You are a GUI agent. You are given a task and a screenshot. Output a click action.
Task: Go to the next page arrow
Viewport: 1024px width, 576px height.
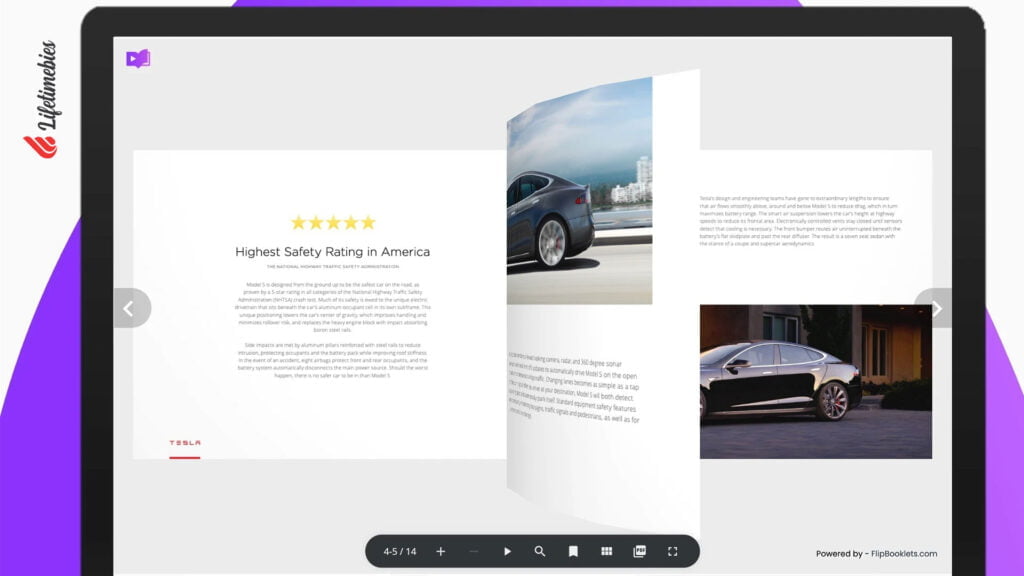pyautogui.click(x=935, y=308)
